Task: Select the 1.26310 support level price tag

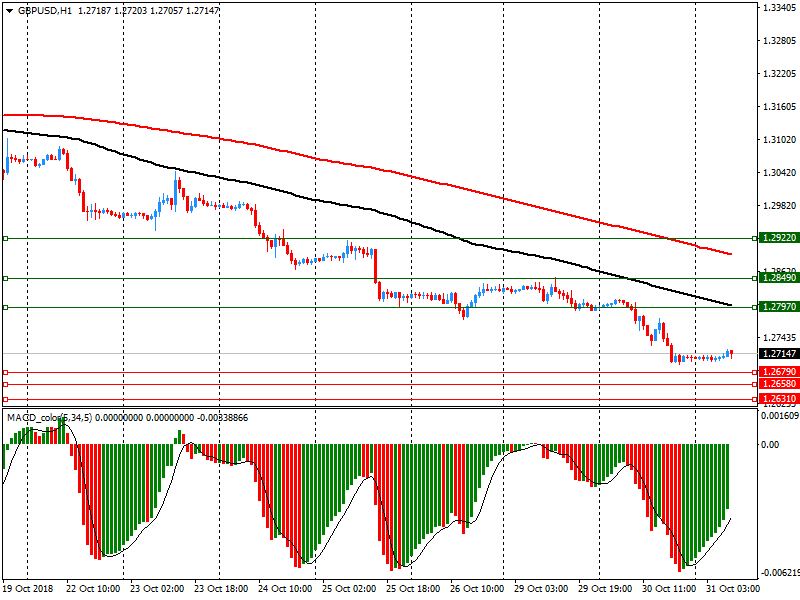Action: [778, 398]
